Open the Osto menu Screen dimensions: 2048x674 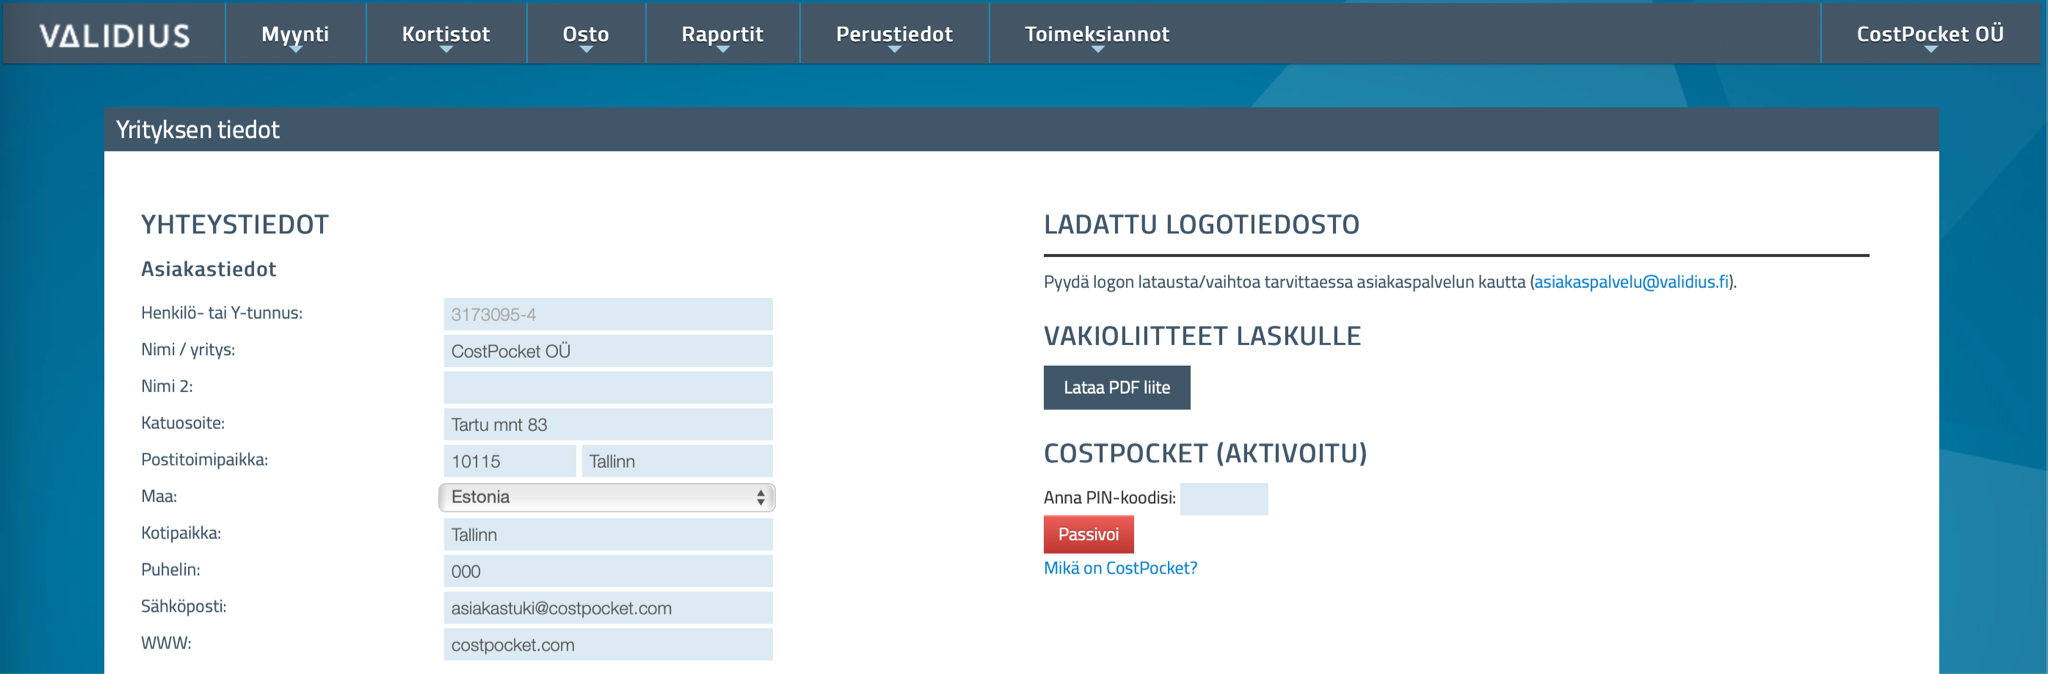coord(586,34)
